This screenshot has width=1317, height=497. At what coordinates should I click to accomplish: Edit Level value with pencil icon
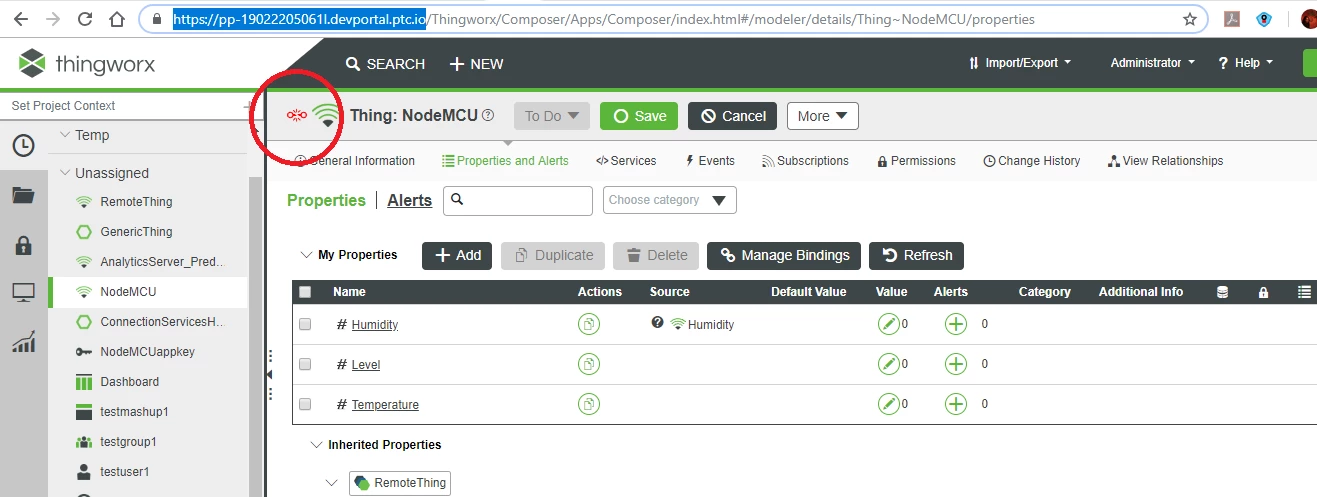(x=888, y=364)
